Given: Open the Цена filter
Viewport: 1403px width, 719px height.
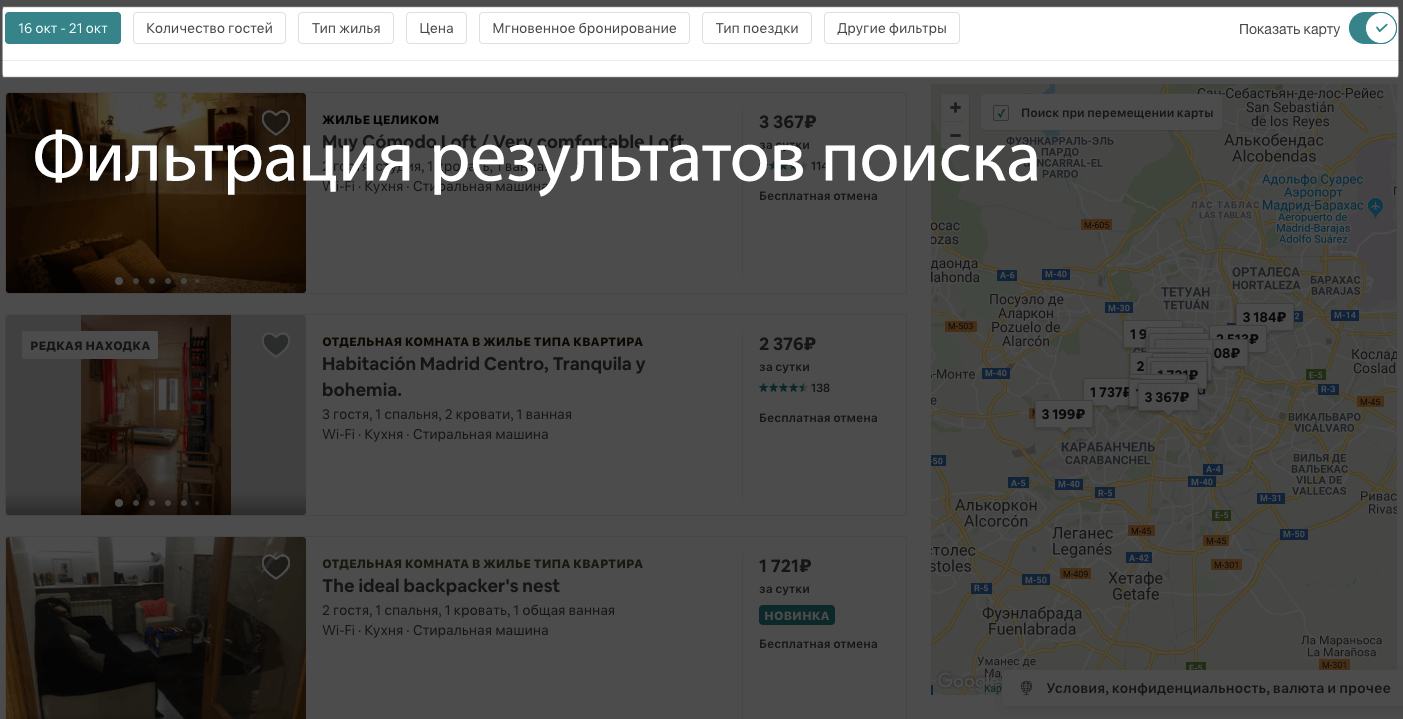Looking at the screenshot, I should click(x=436, y=28).
